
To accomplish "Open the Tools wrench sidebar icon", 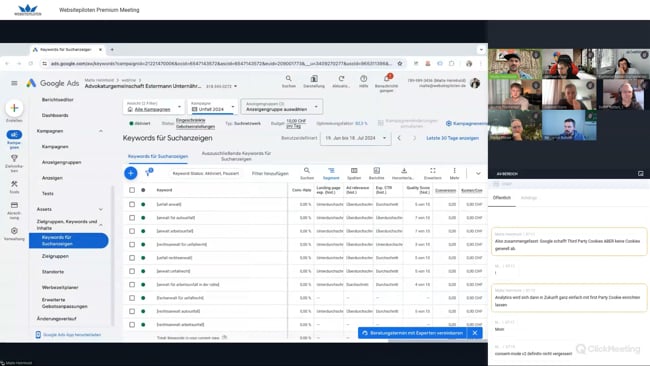I will tap(14, 184).
